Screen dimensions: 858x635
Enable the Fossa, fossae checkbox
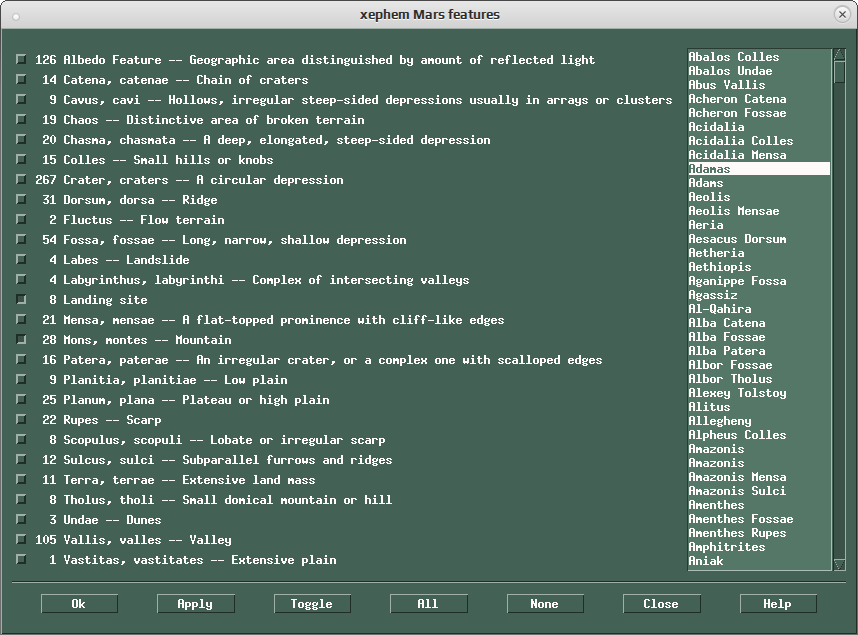[21, 239]
